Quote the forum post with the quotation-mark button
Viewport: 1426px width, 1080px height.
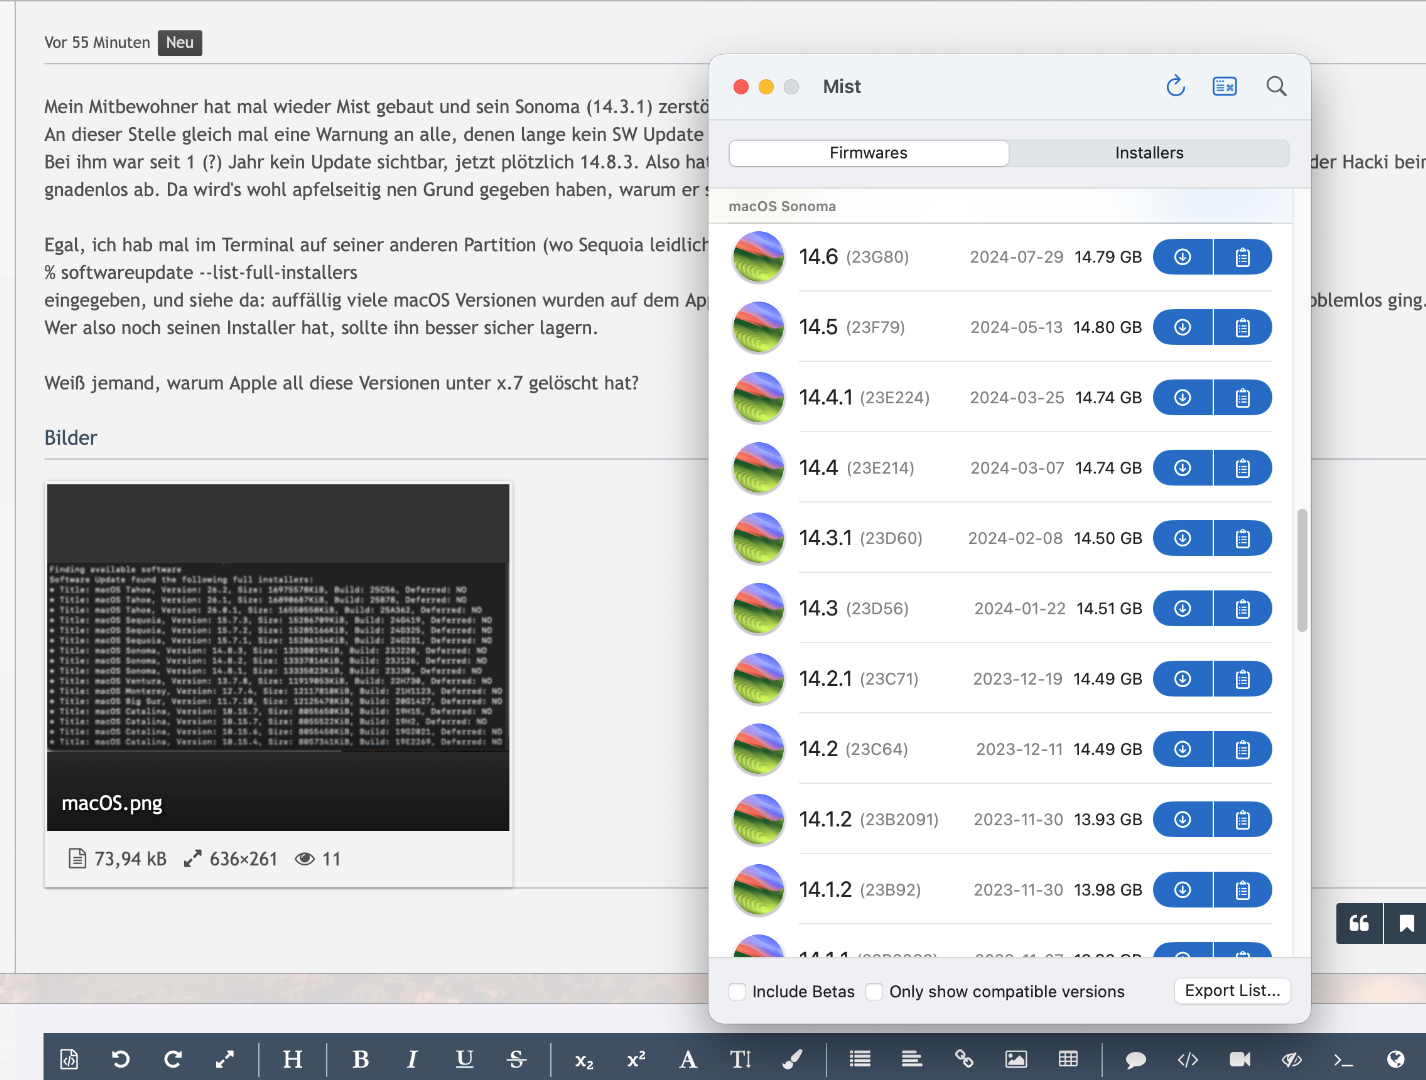1359,923
